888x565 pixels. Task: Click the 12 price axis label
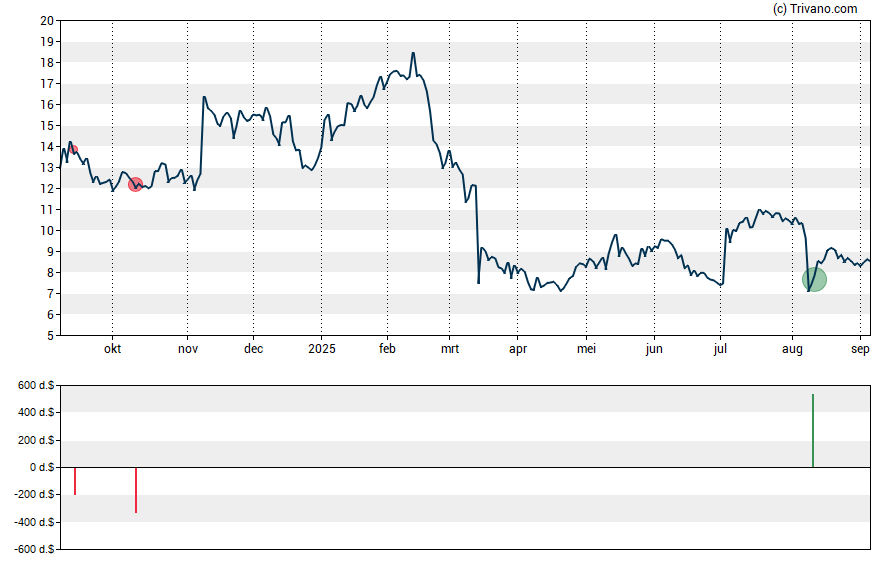(47, 189)
